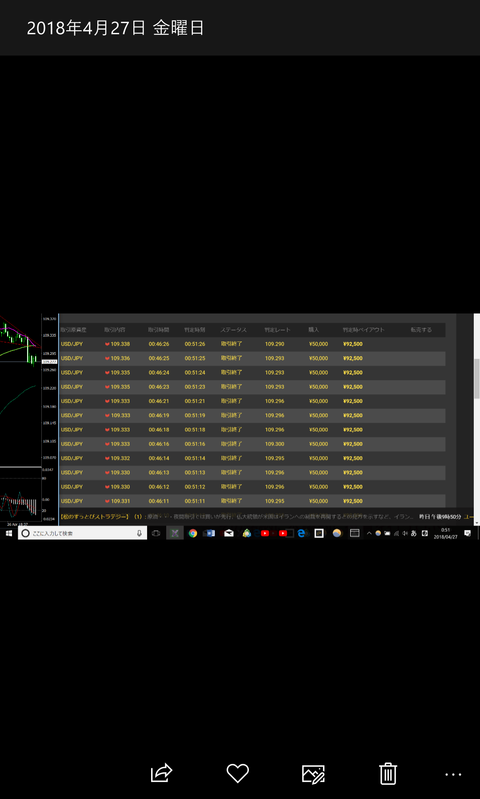The width and height of the screenshot is (480, 799).
Task: Click the date header 2018年4月27日 金曜日
Action: tap(115, 28)
